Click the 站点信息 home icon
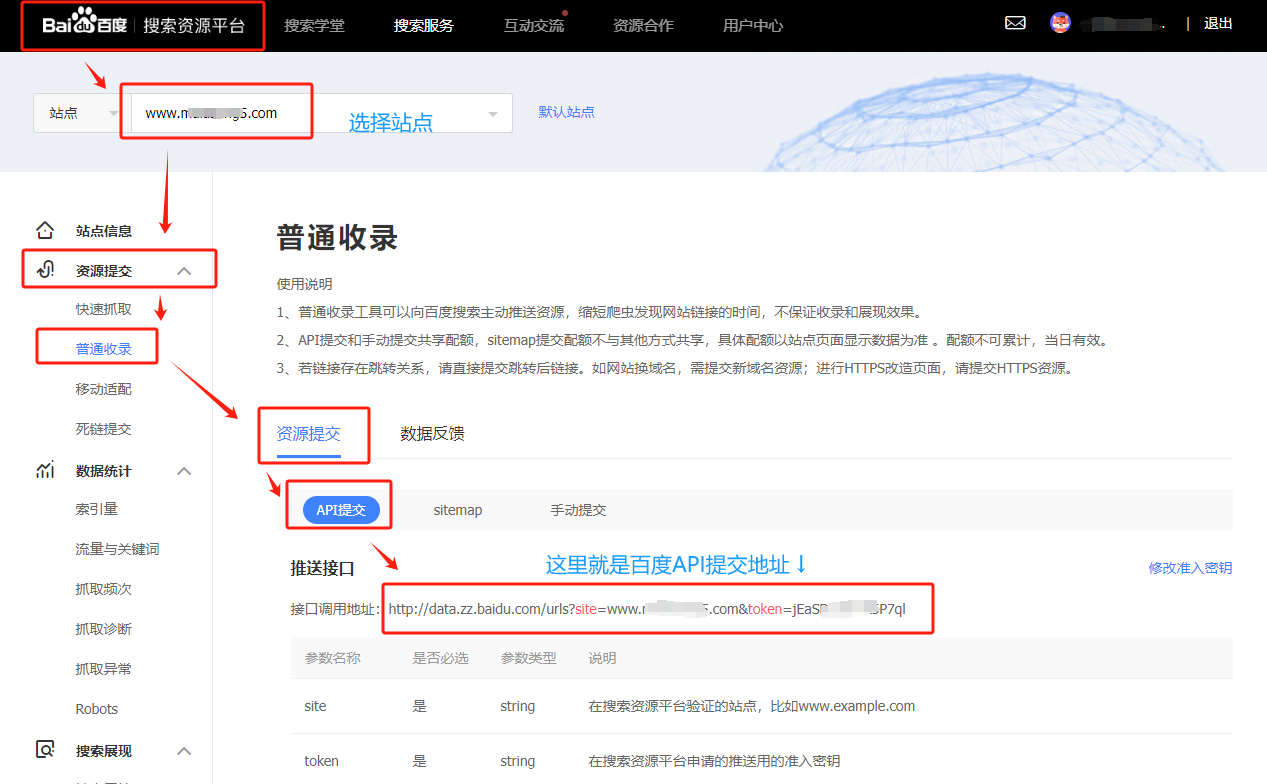This screenshot has width=1267, height=784. coord(45,231)
